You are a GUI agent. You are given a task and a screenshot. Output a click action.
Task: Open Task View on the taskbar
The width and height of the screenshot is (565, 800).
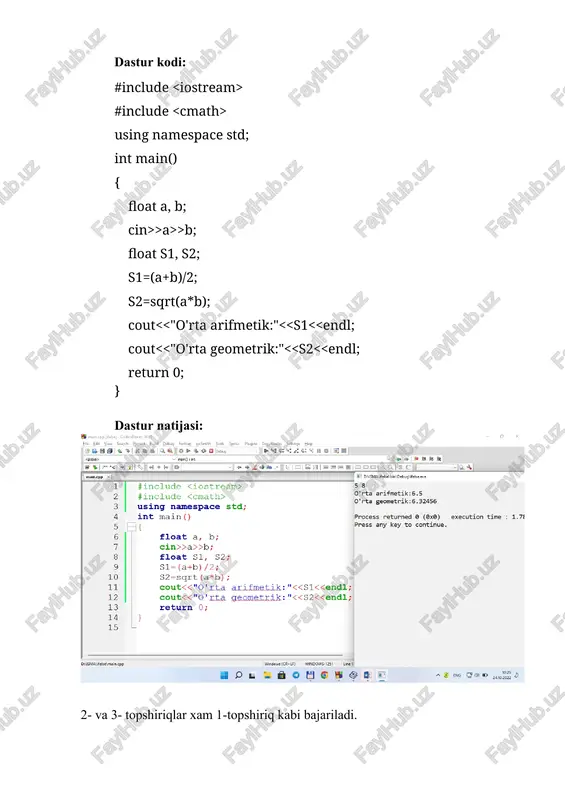pyautogui.click(x=252, y=676)
